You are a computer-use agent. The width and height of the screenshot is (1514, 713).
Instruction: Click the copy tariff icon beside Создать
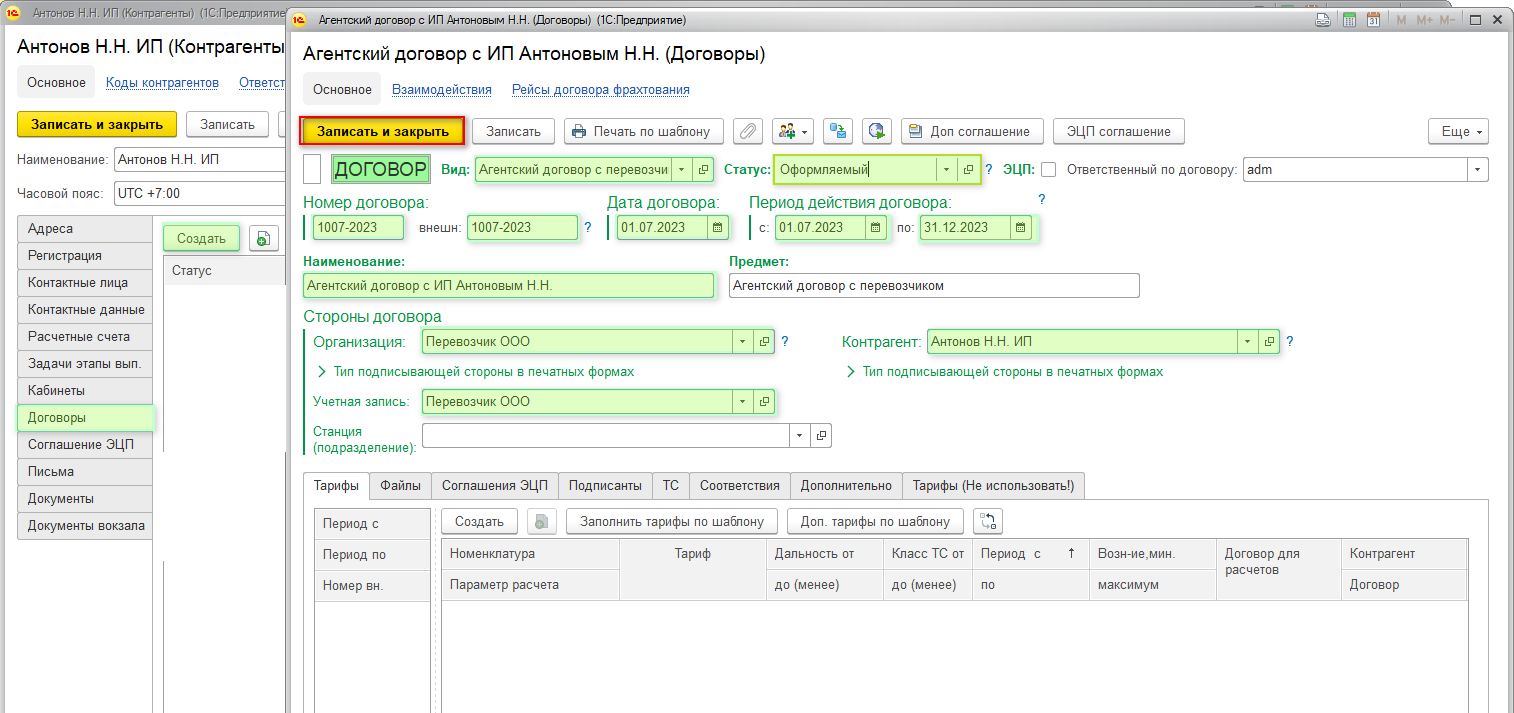click(541, 521)
